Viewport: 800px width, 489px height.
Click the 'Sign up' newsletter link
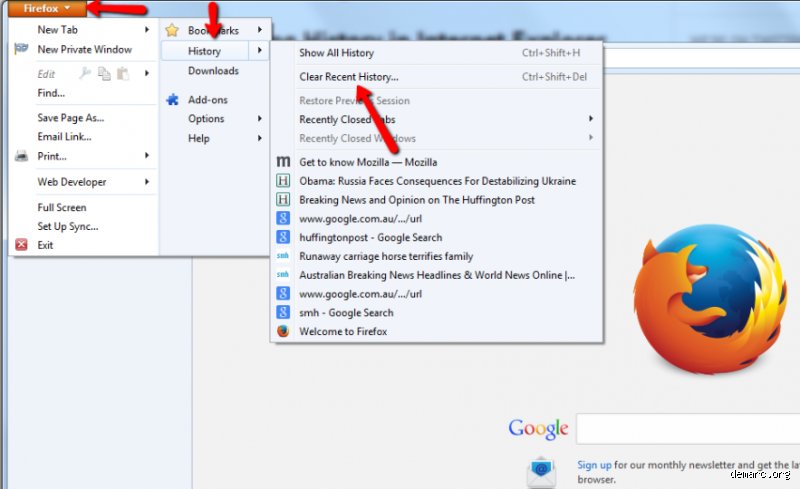pyautogui.click(x=594, y=465)
